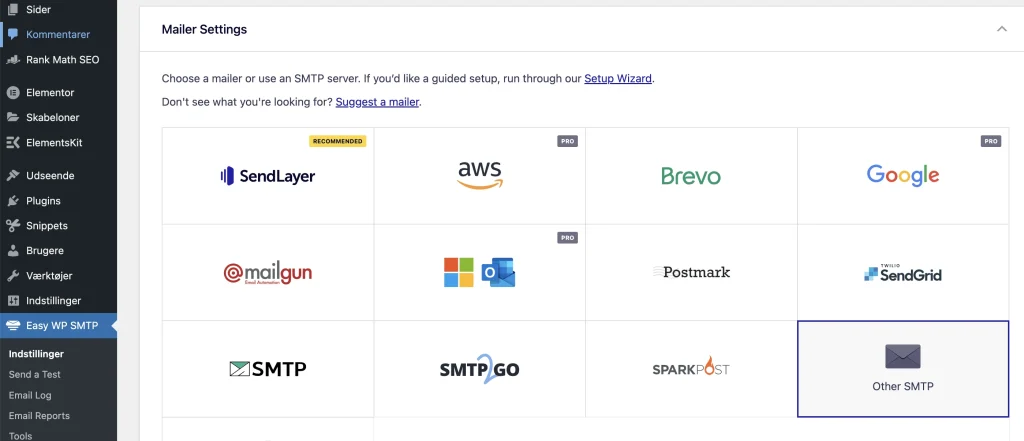Pick the Google mailer option

tap(903, 176)
